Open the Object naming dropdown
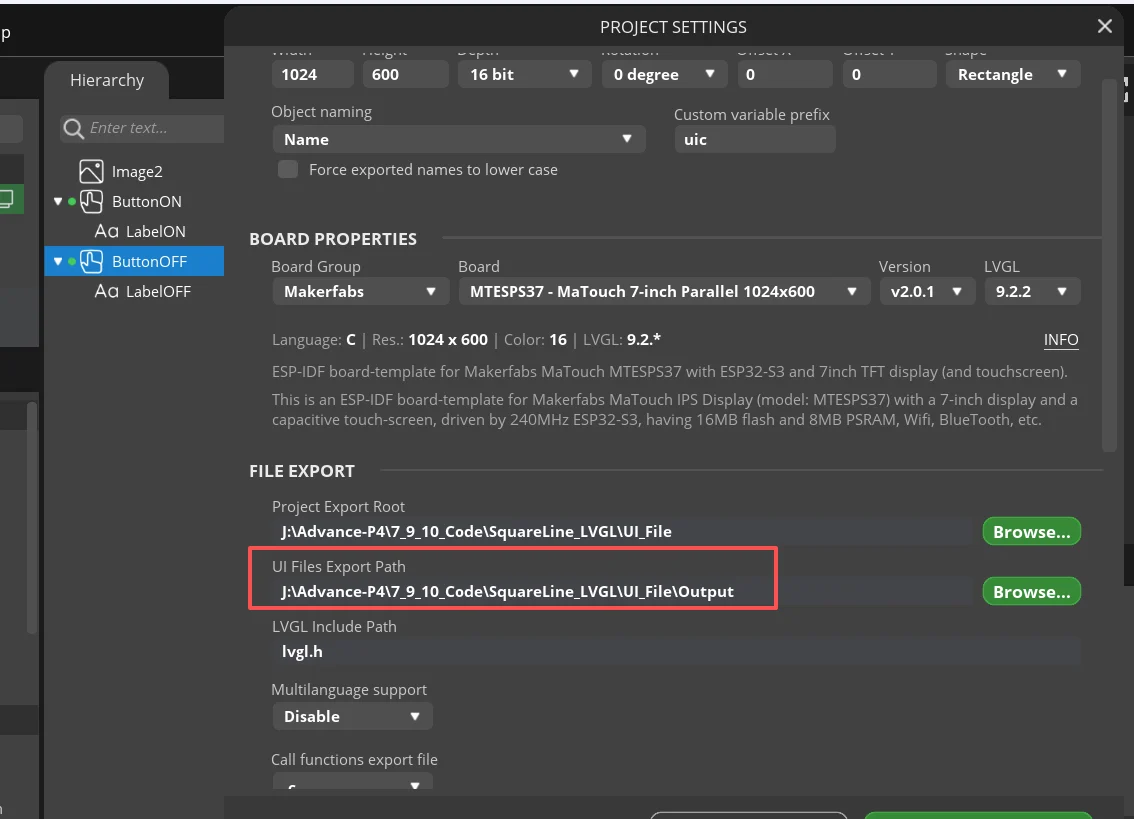The width and height of the screenshot is (1134, 819). [x=458, y=140]
